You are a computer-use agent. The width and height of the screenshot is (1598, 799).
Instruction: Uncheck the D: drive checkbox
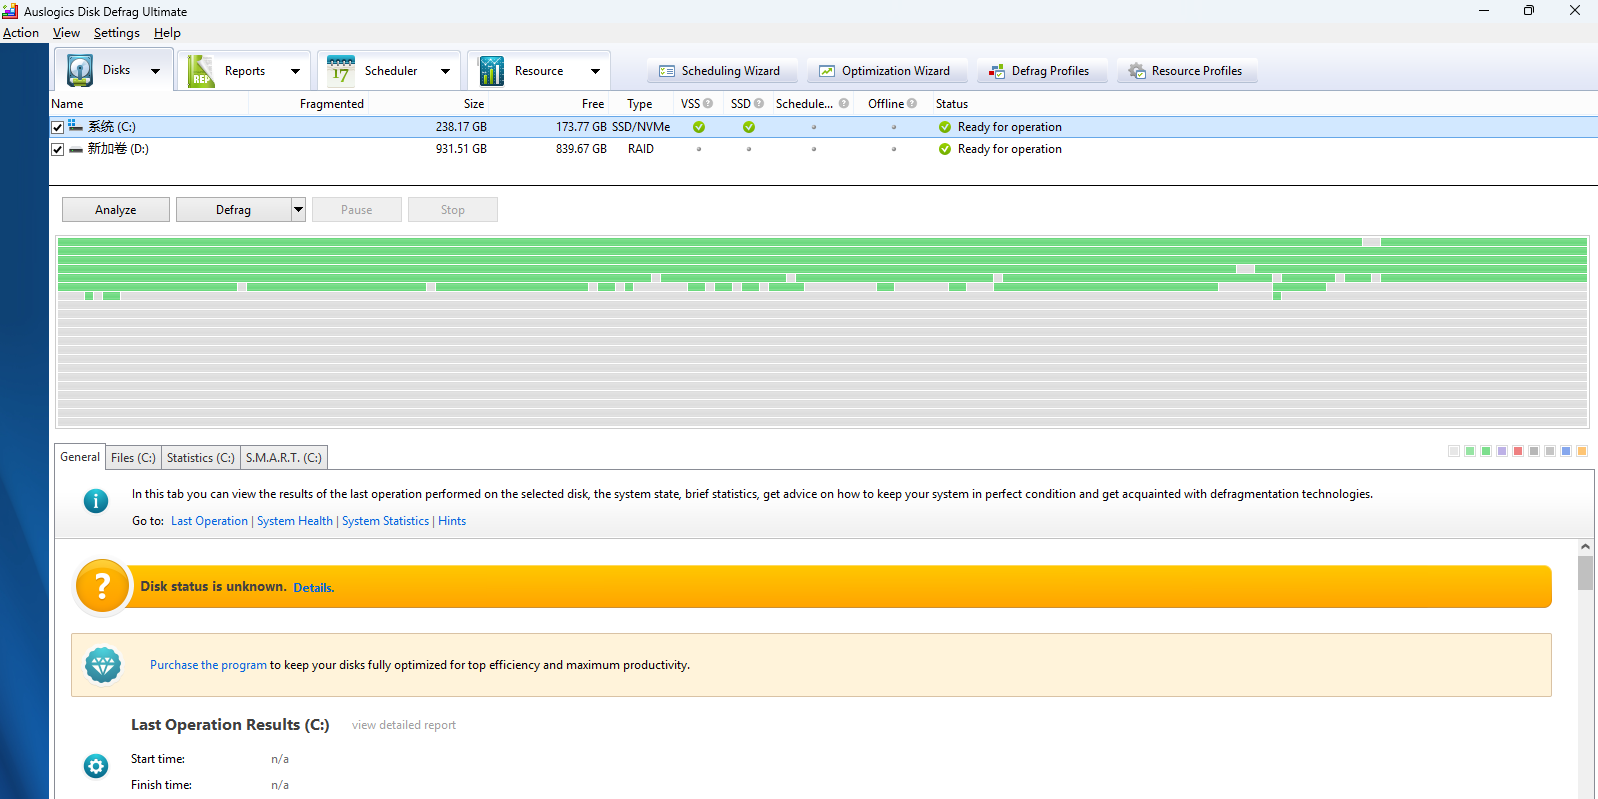pos(58,150)
